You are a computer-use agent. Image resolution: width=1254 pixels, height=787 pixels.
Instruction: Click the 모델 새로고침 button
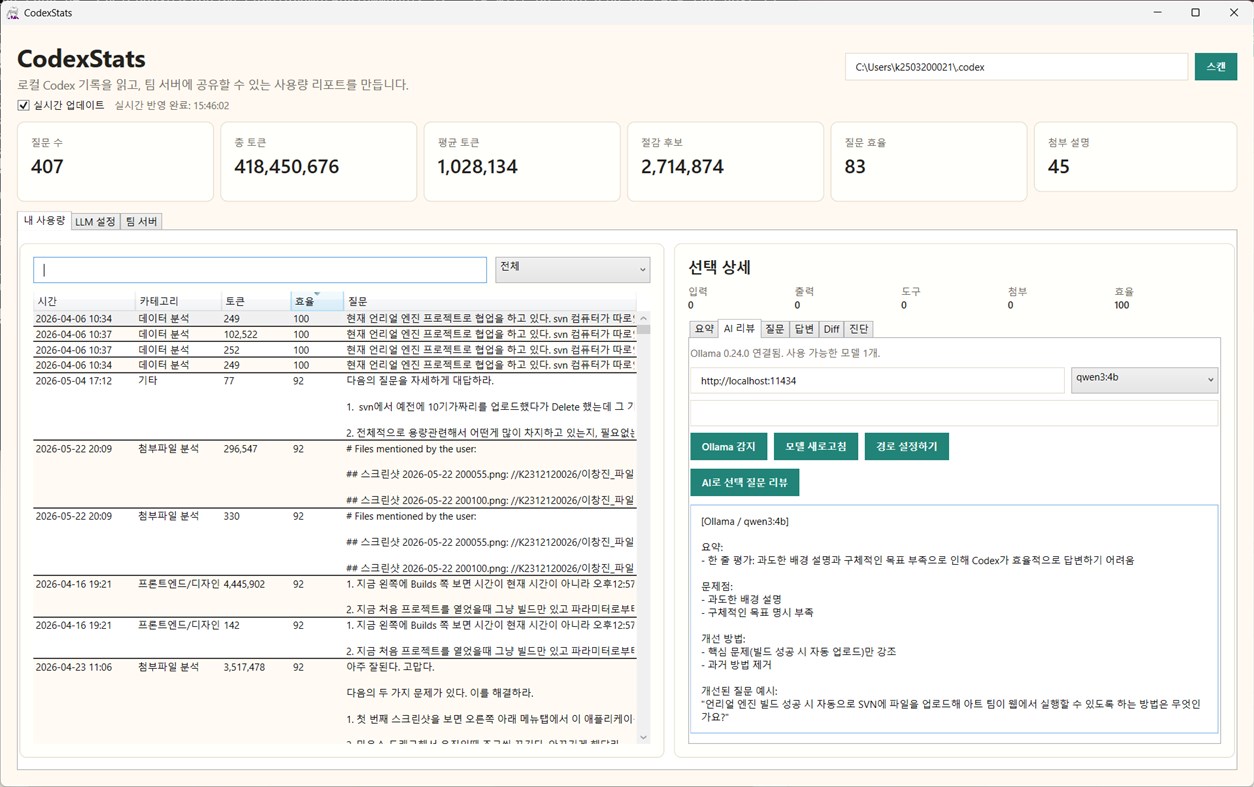point(816,446)
